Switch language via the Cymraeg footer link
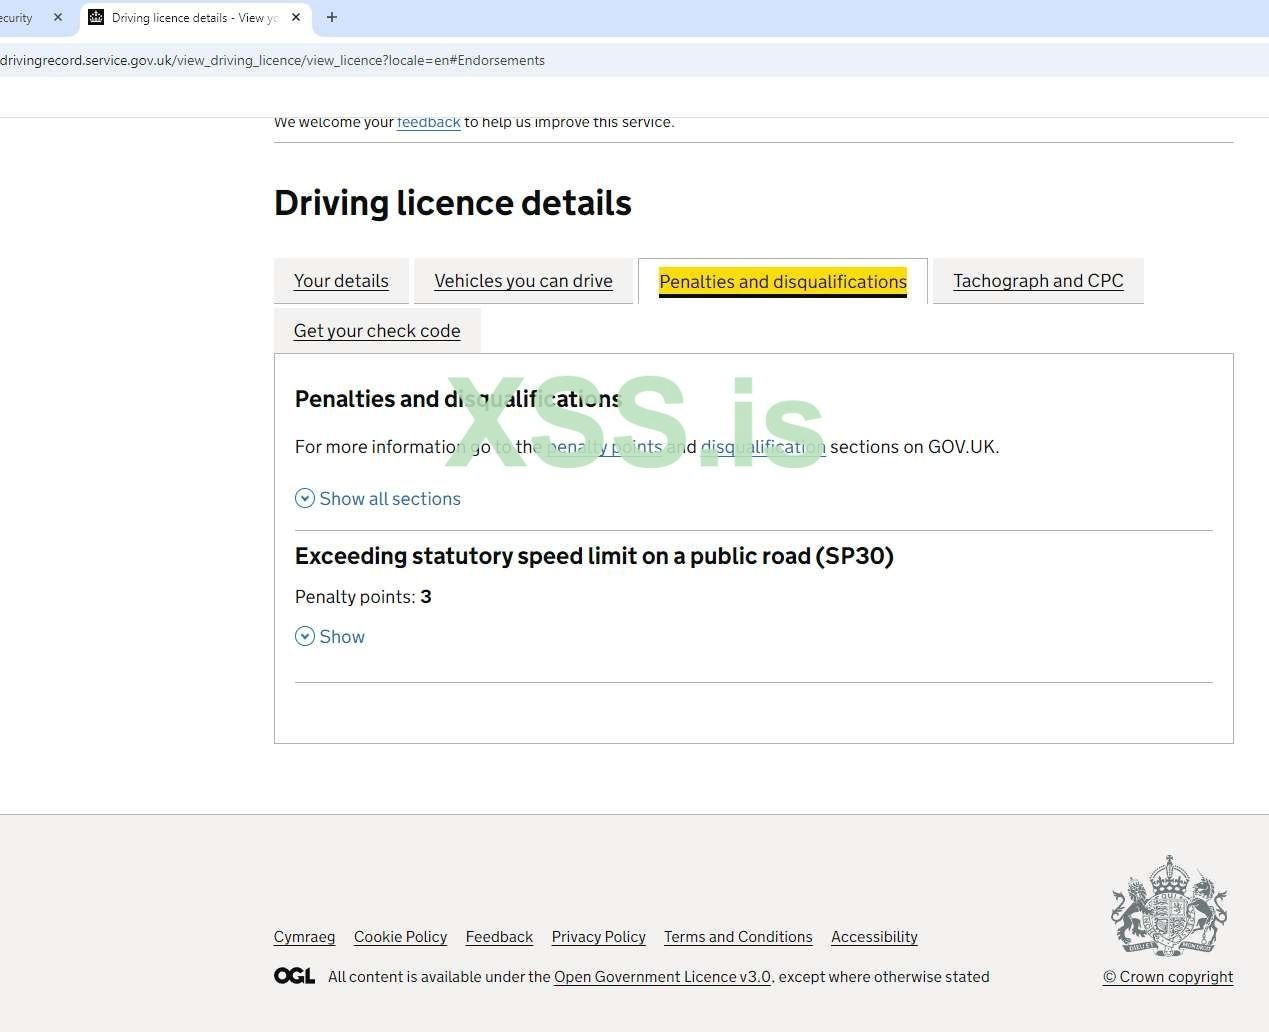 (x=304, y=937)
